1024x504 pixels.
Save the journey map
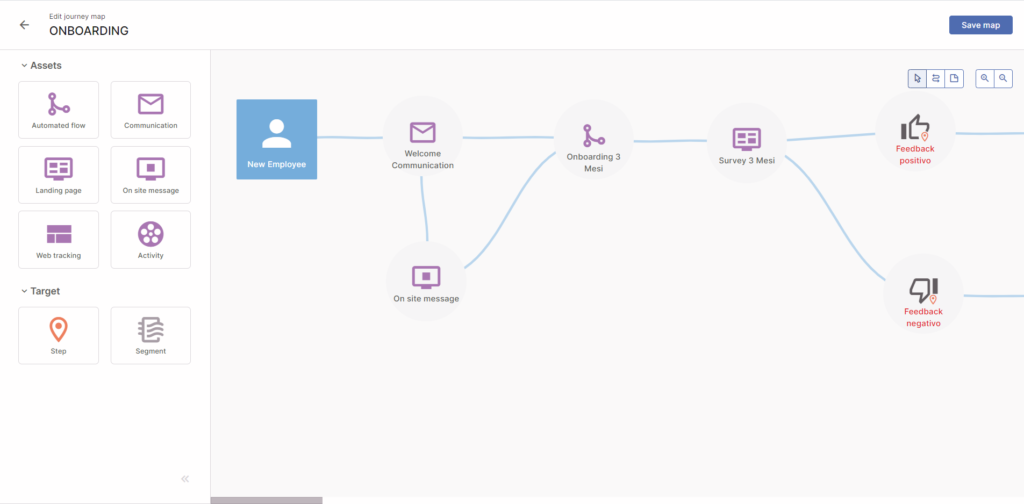pyautogui.click(x=980, y=25)
